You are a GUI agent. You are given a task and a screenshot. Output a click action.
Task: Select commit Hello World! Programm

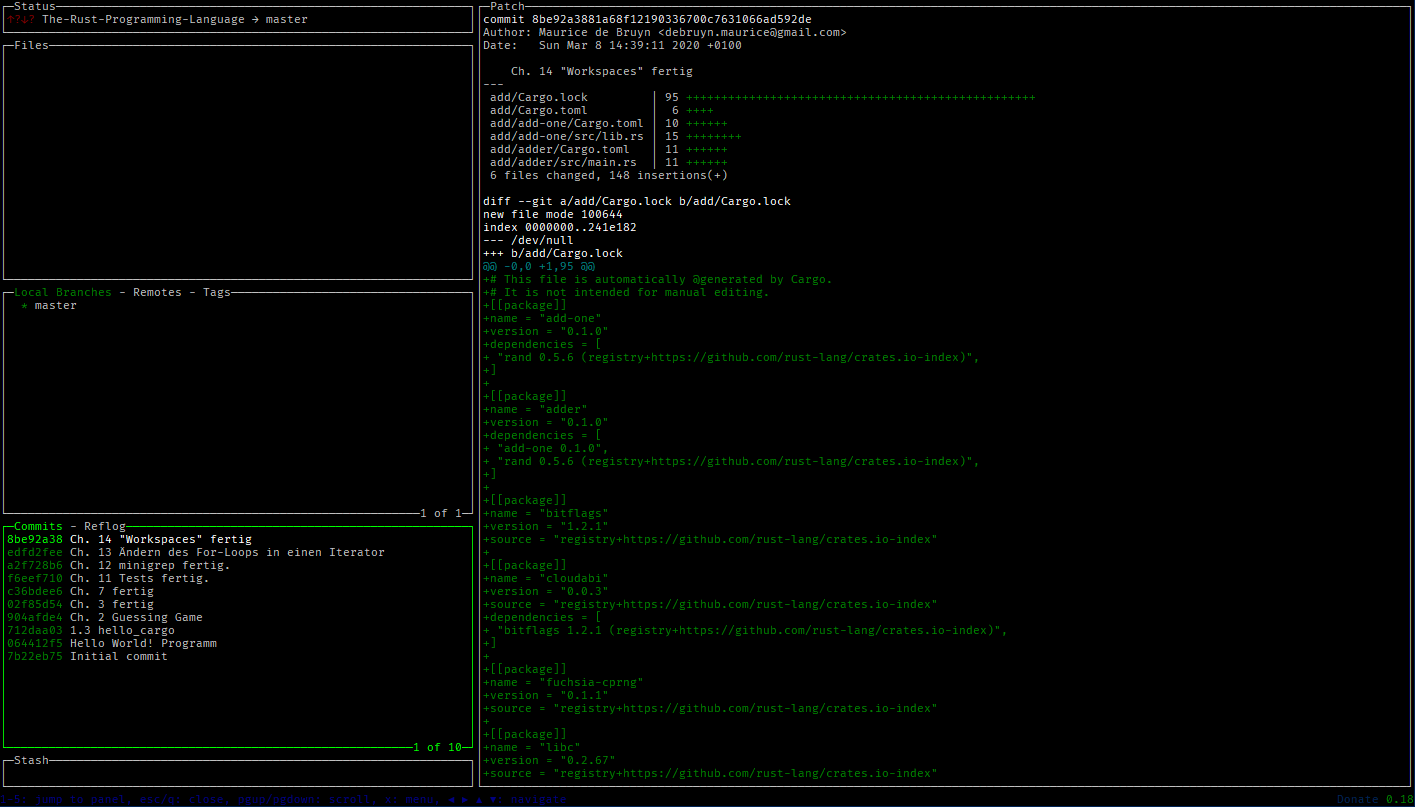111,643
